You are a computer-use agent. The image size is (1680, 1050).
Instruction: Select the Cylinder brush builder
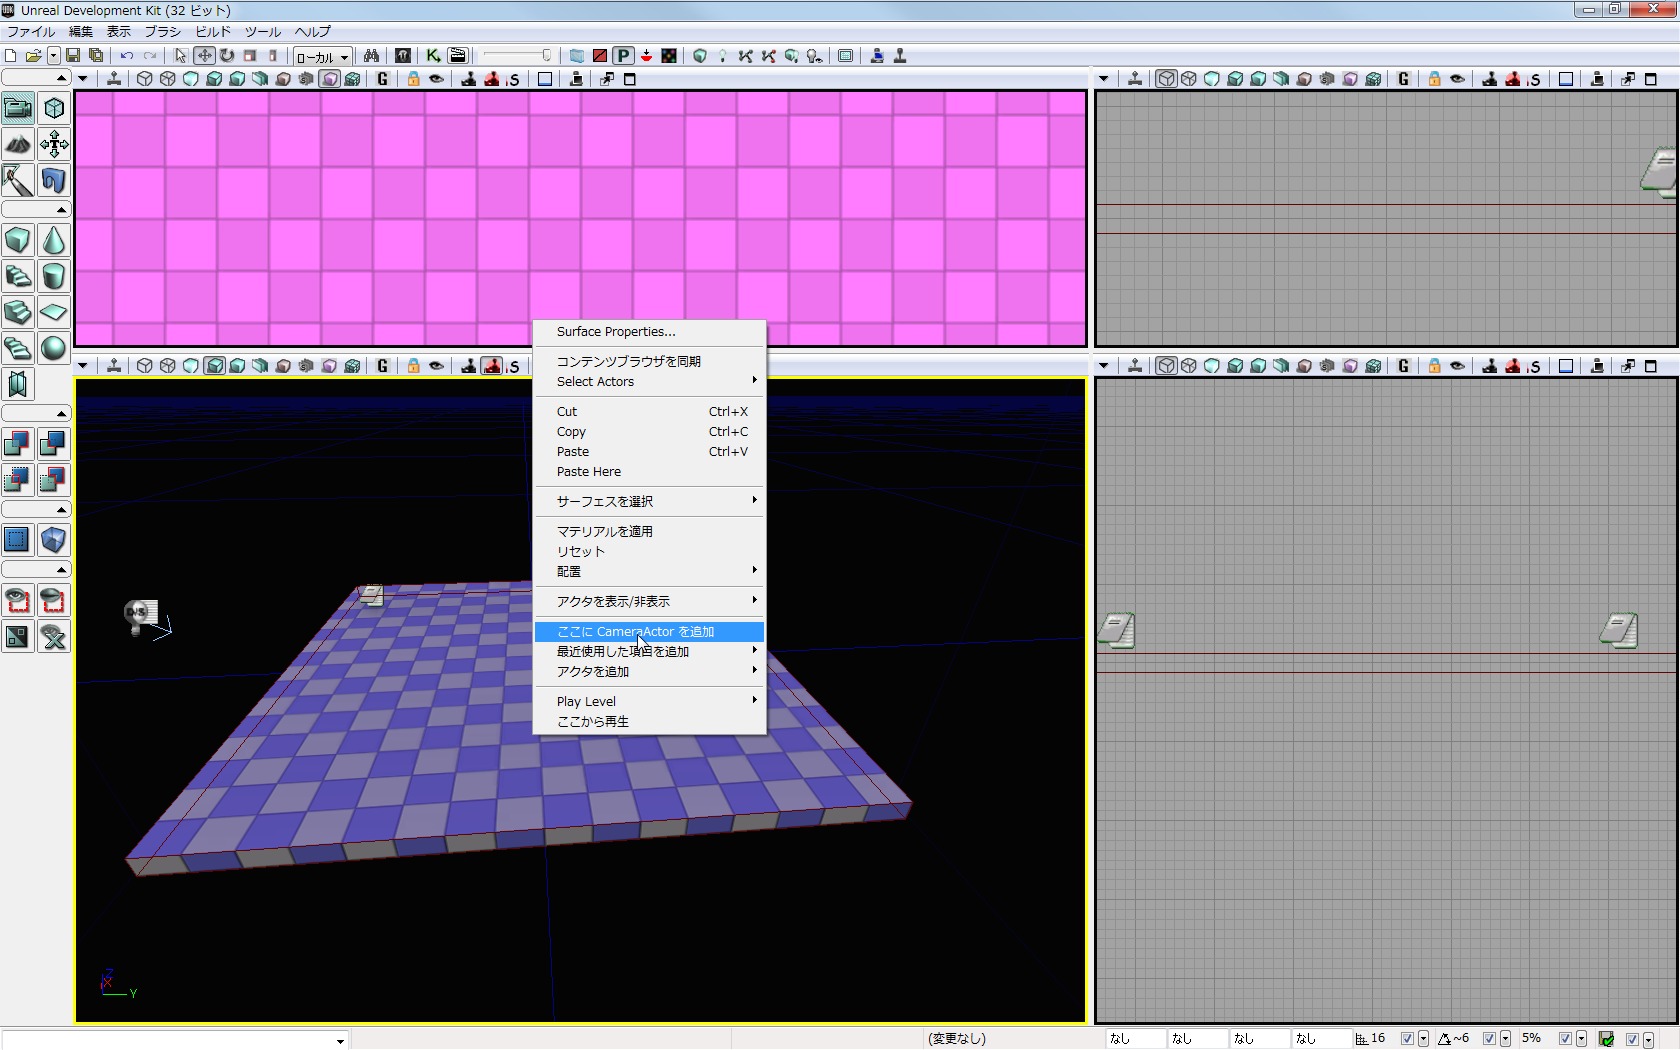pyautogui.click(x=54, y=276)
